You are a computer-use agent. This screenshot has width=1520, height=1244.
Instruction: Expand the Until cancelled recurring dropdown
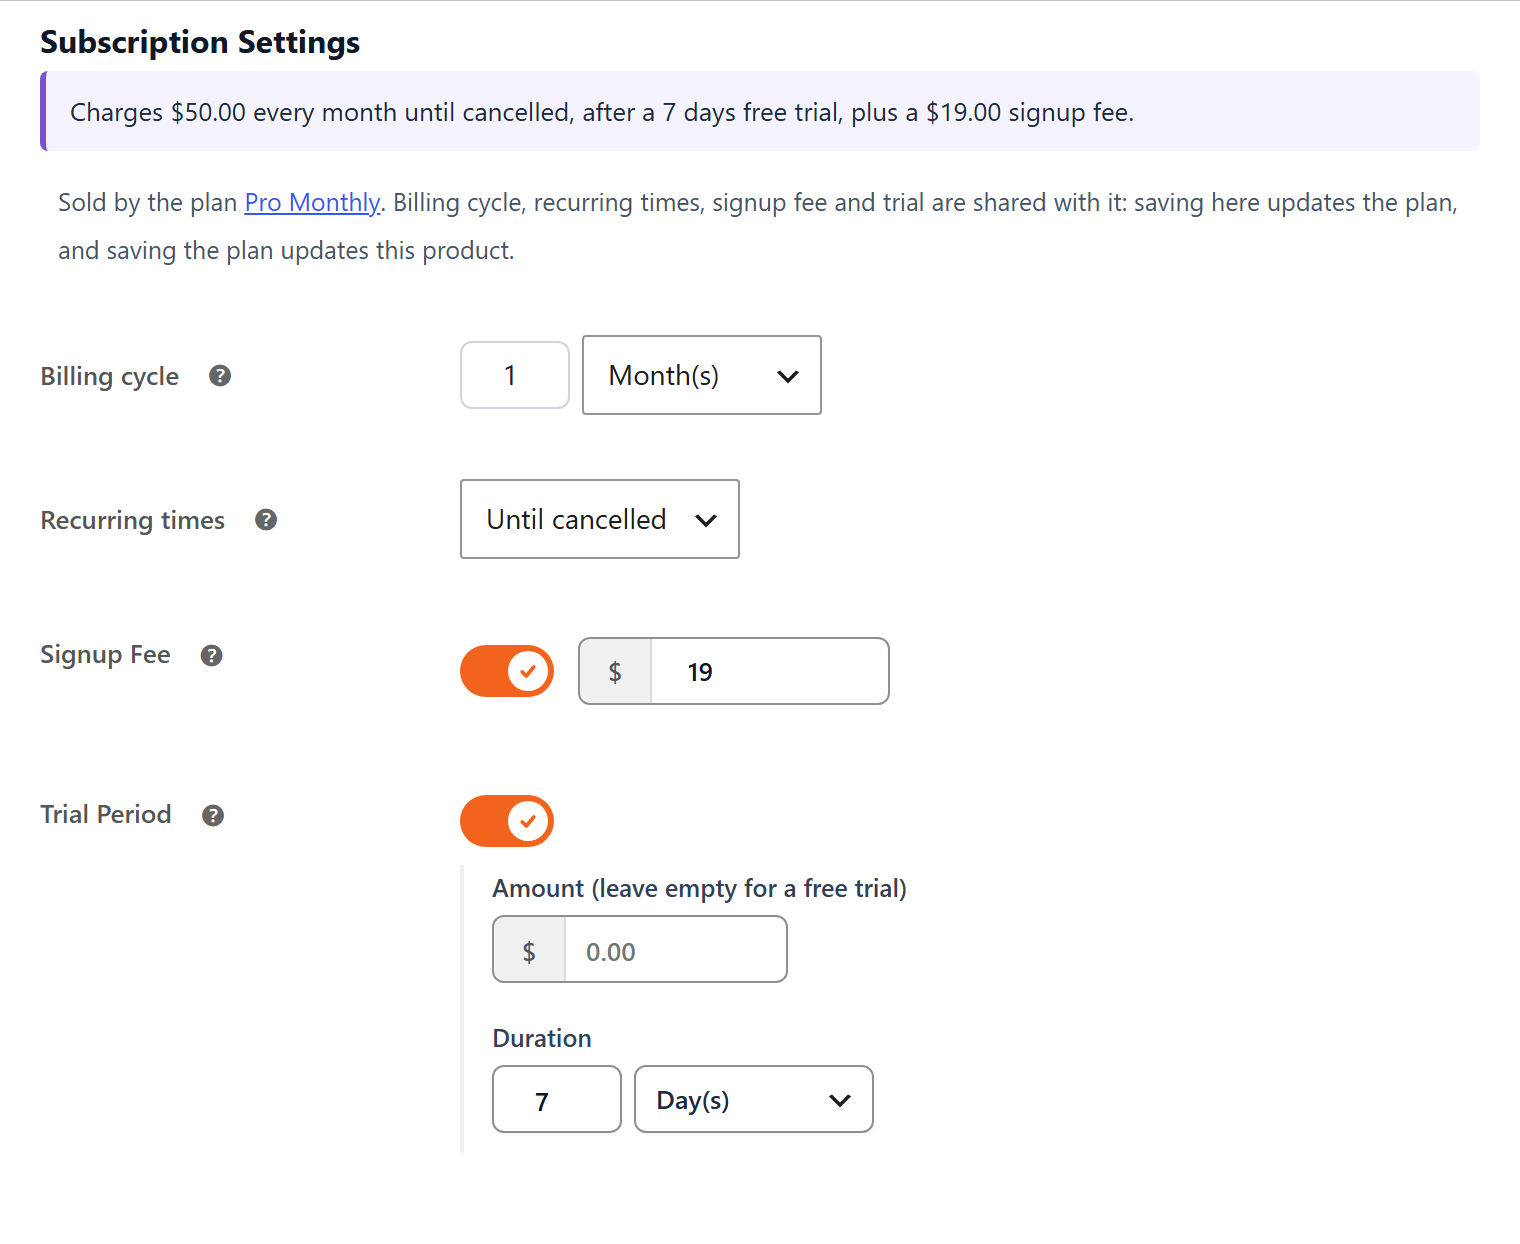pyautogui.click(x=600, y=519)
